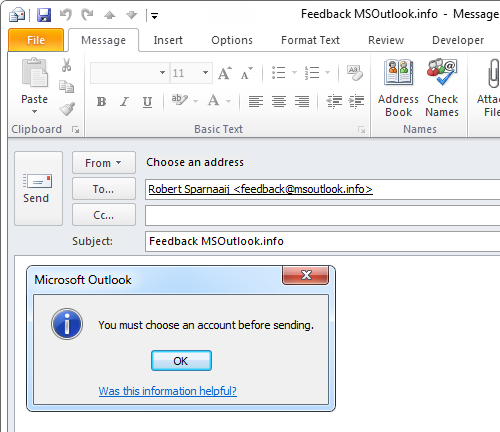Click in the Subject field
Screen dimensions: 500x432
(x=323, y=241)
